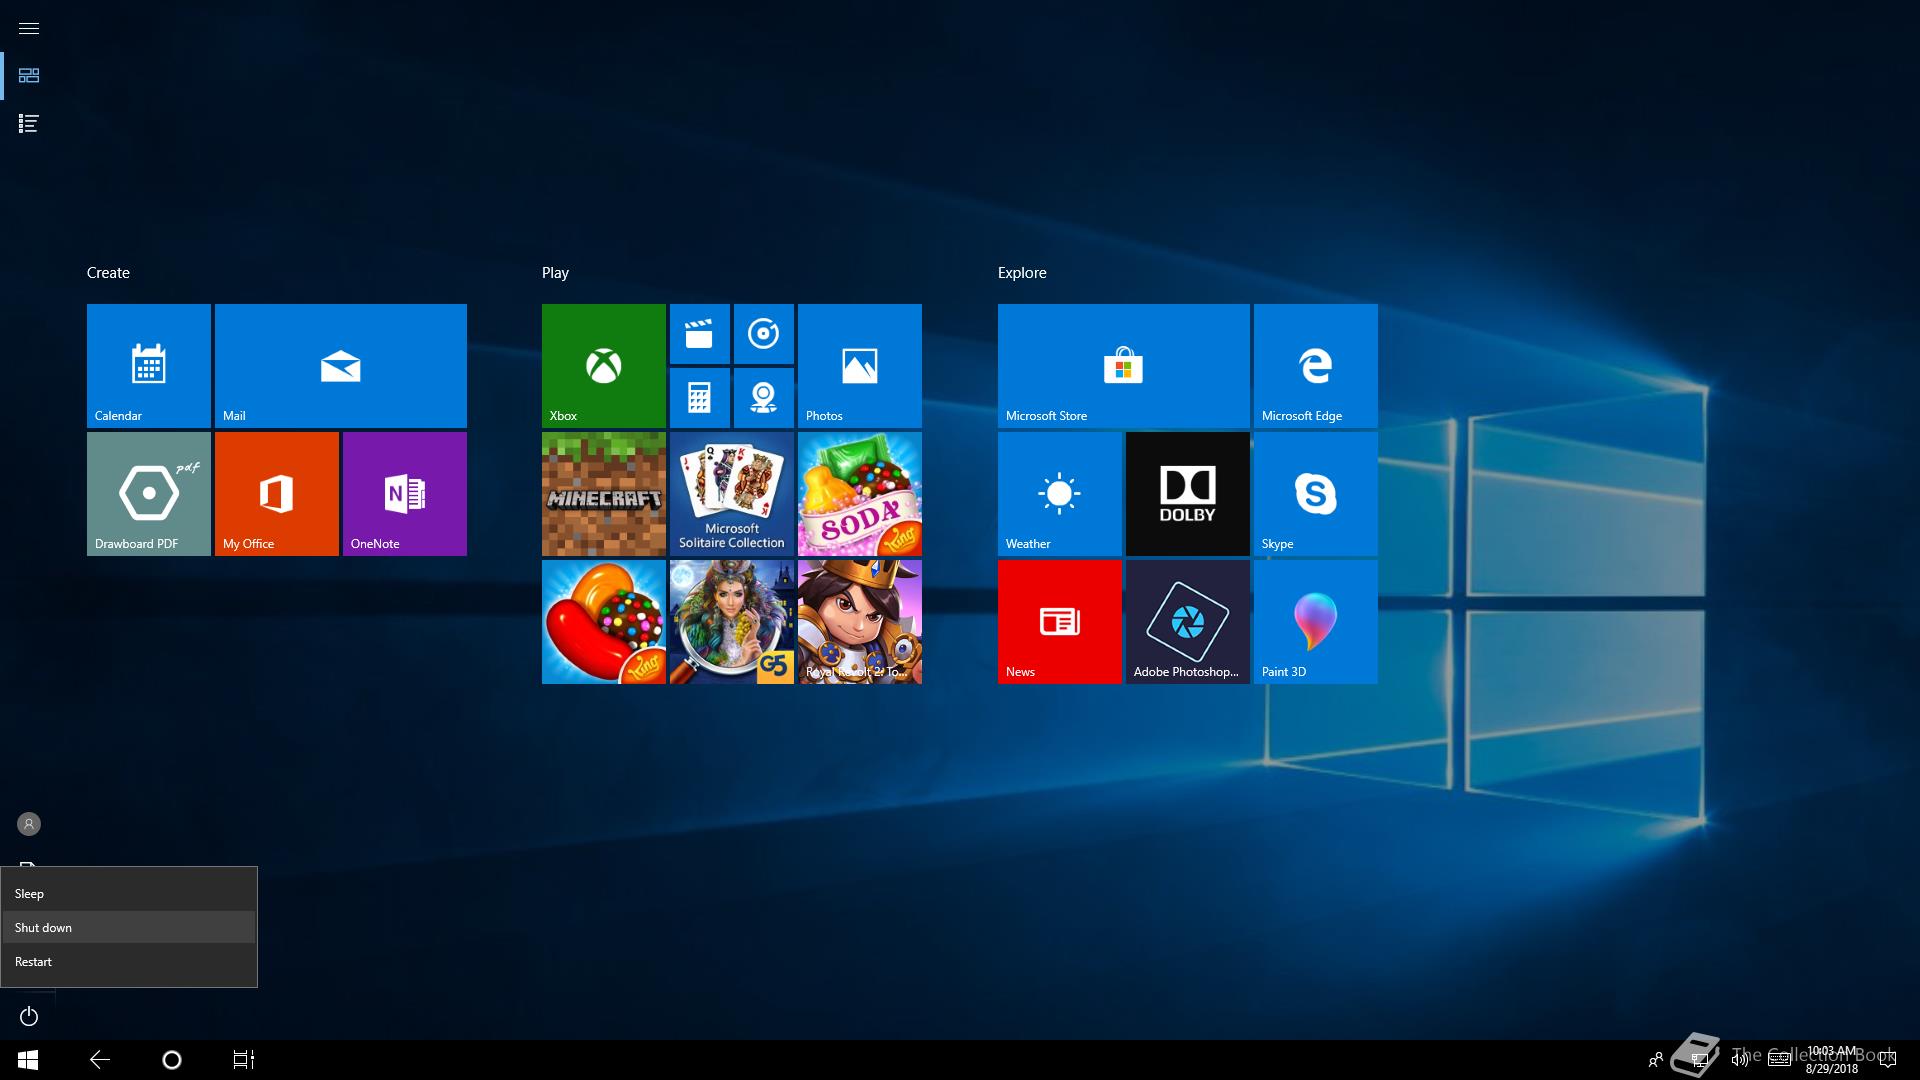Screen dimensions: 1920x1080
Task: Click the taskbar Back arrow
Action: (100, 1060)
